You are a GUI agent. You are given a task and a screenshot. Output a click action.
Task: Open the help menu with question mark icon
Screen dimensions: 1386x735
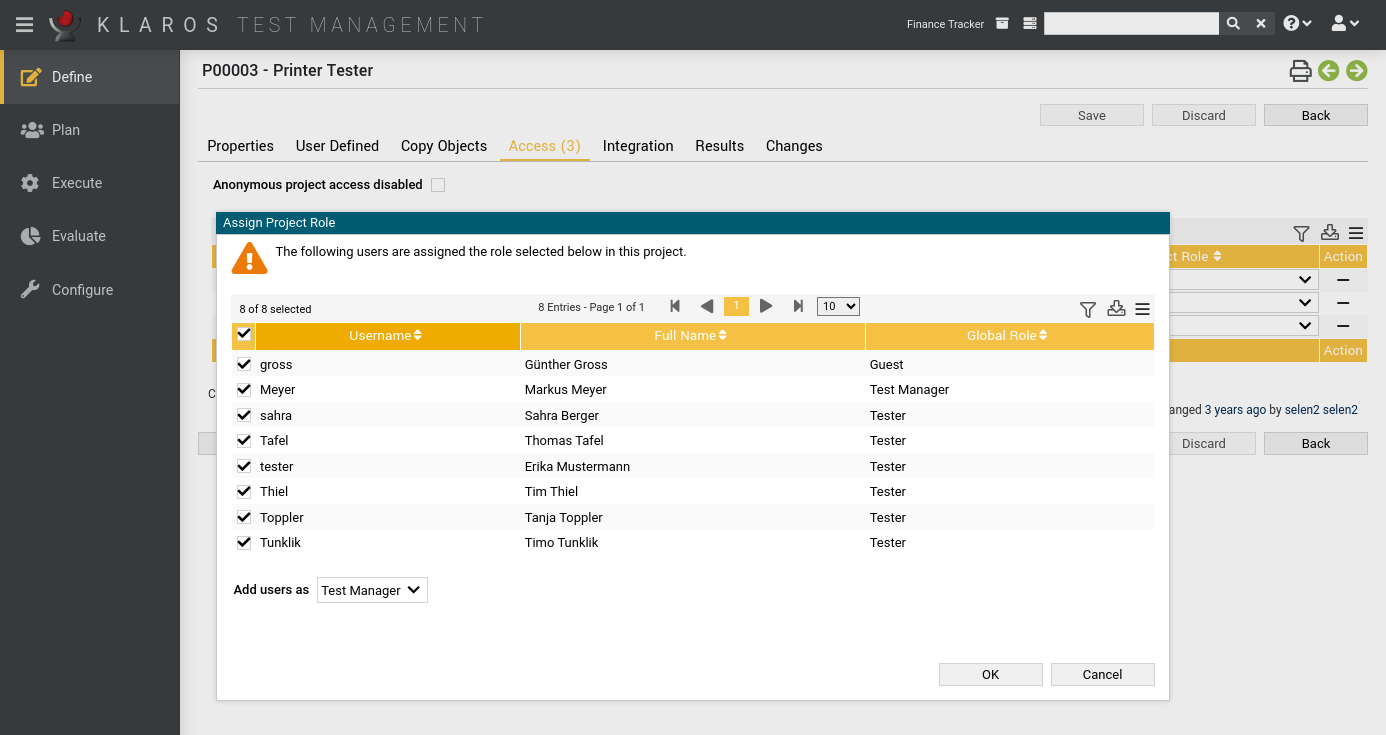pos(1294,23)
